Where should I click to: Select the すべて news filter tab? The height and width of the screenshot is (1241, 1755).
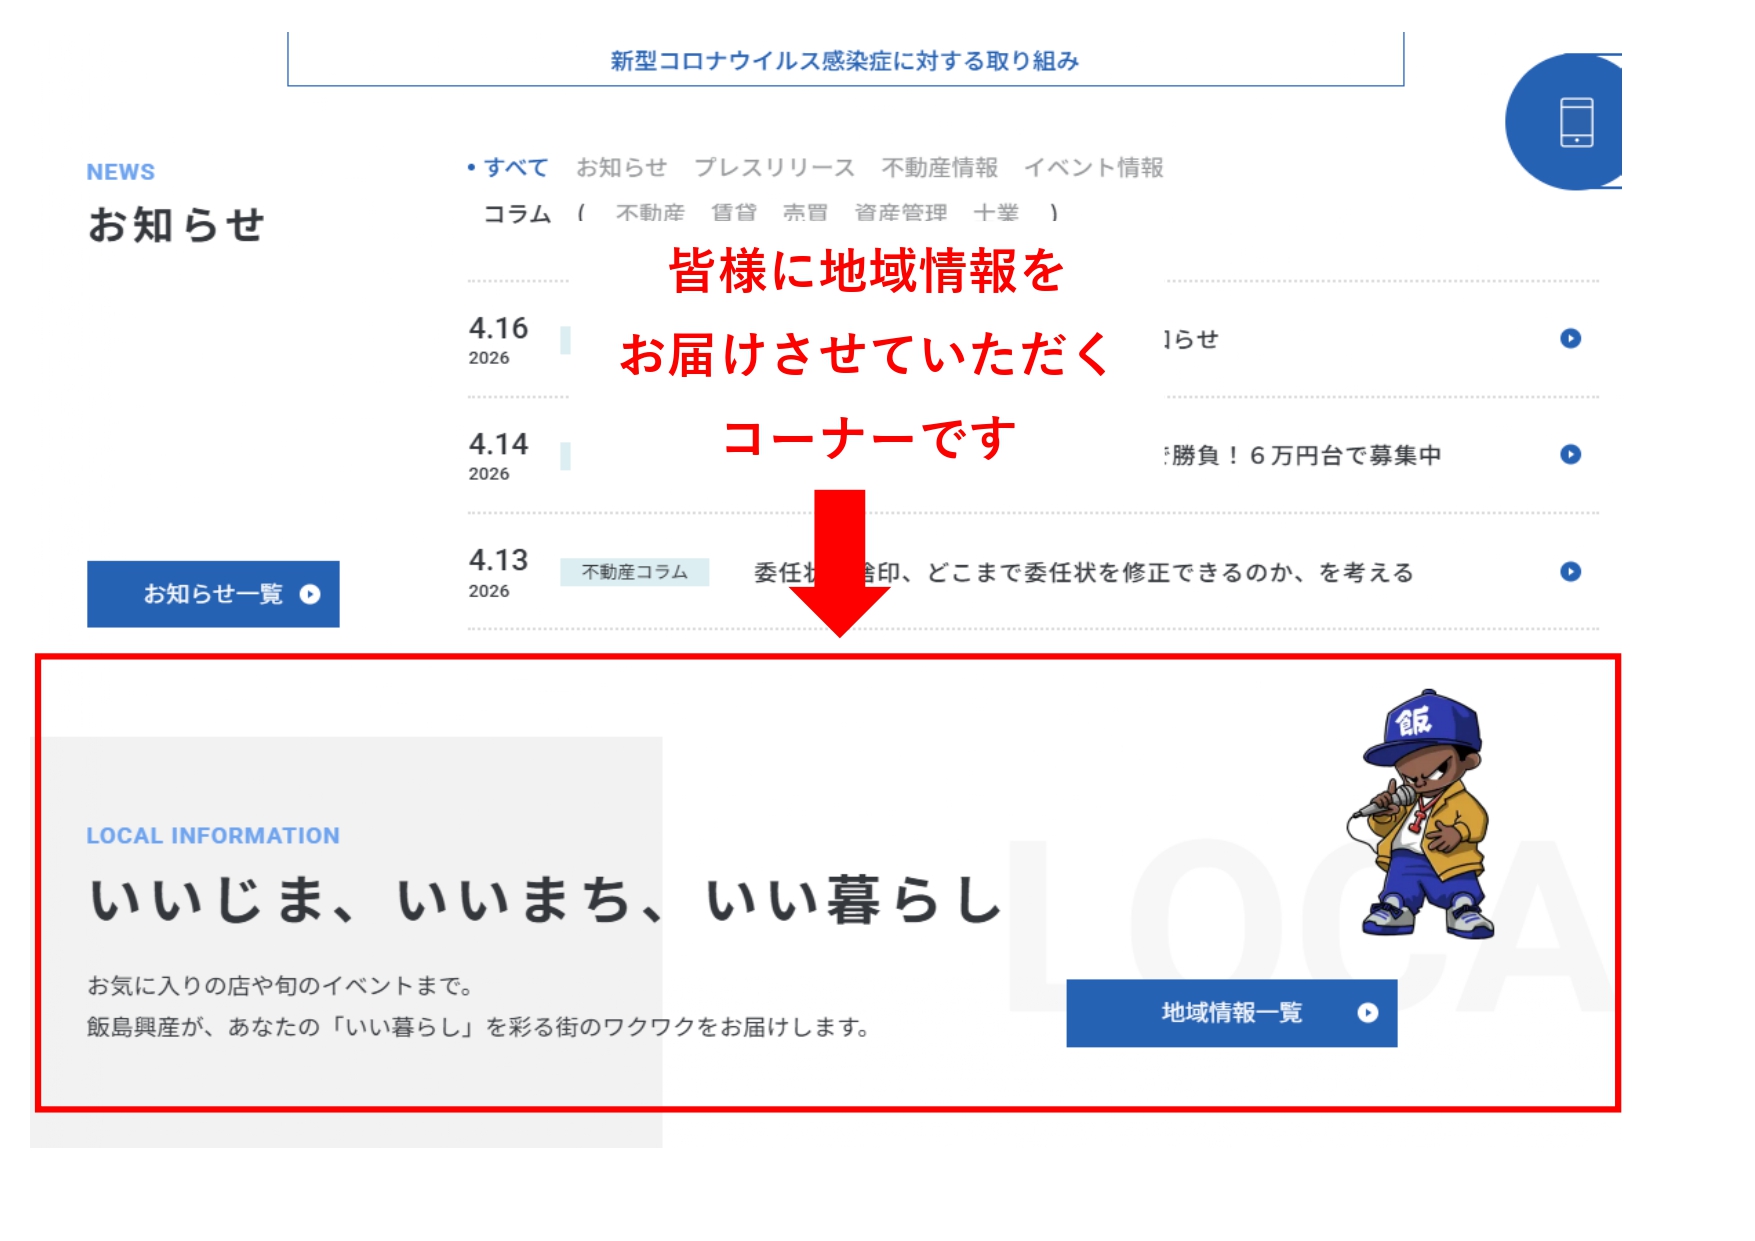[x=515, y=168]
